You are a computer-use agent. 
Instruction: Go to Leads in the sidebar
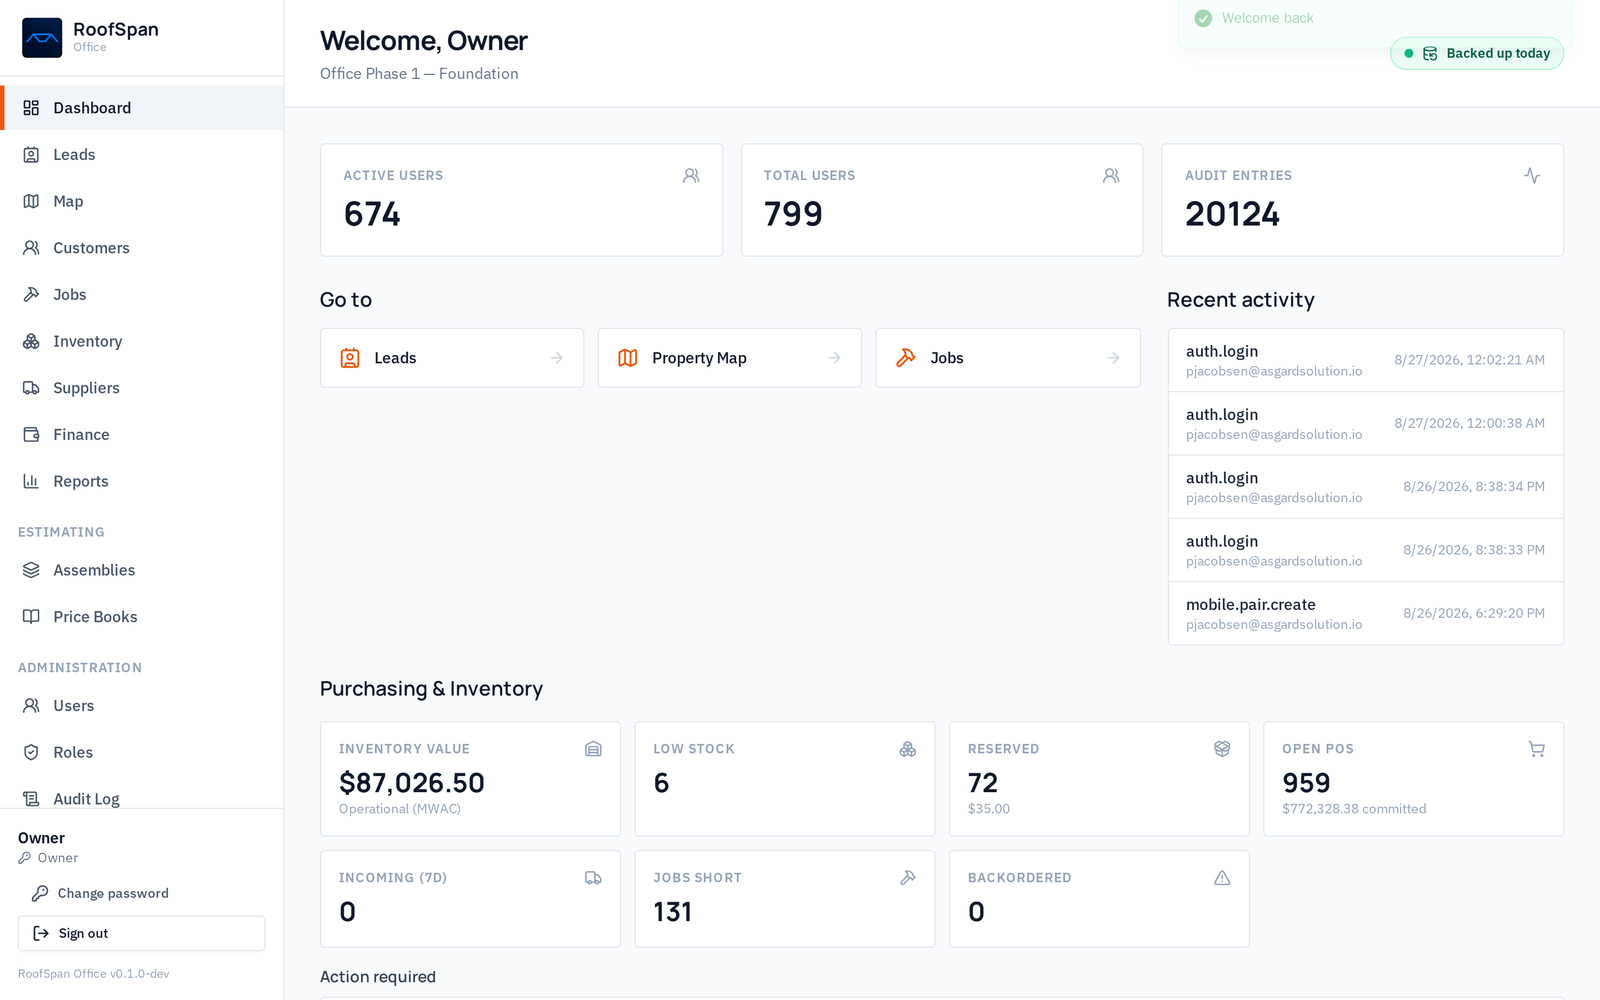click(x=142, y=155)
